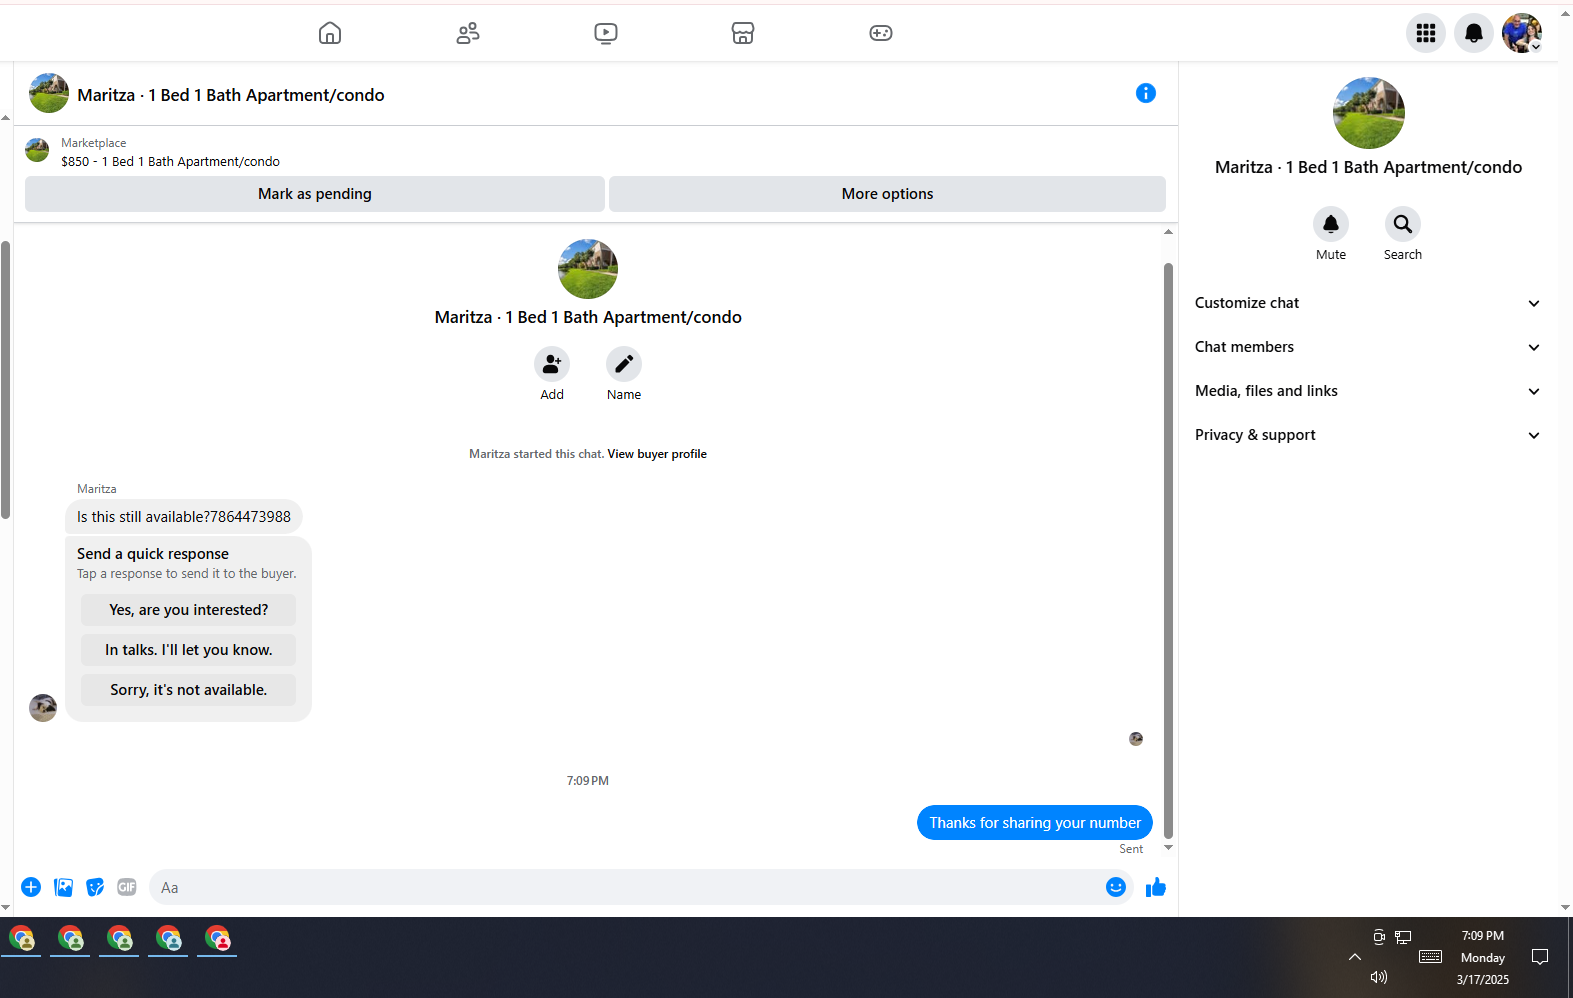This screenshot has width=1573, height=998.
Task: Choose a sticker
Action: tap(95, 887)
